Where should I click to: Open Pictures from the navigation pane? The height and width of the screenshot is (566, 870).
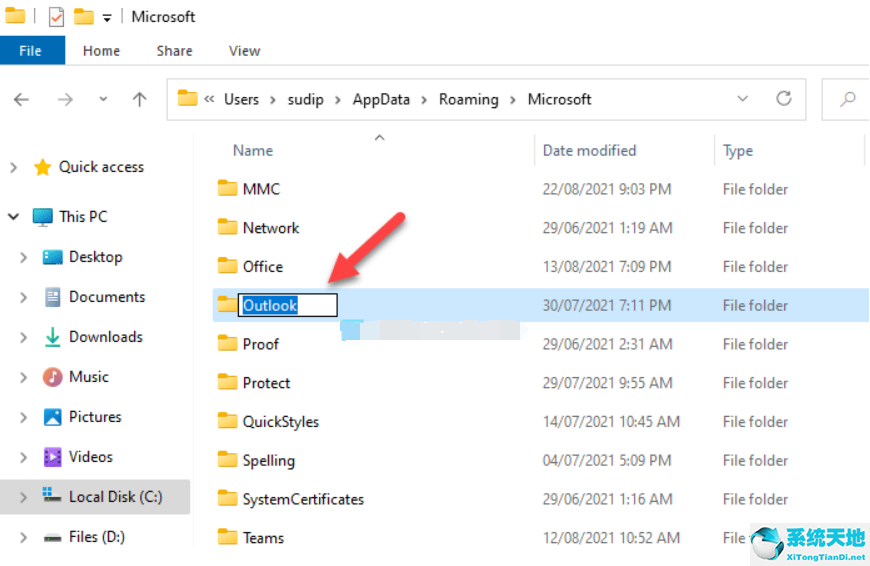point(95,417)
